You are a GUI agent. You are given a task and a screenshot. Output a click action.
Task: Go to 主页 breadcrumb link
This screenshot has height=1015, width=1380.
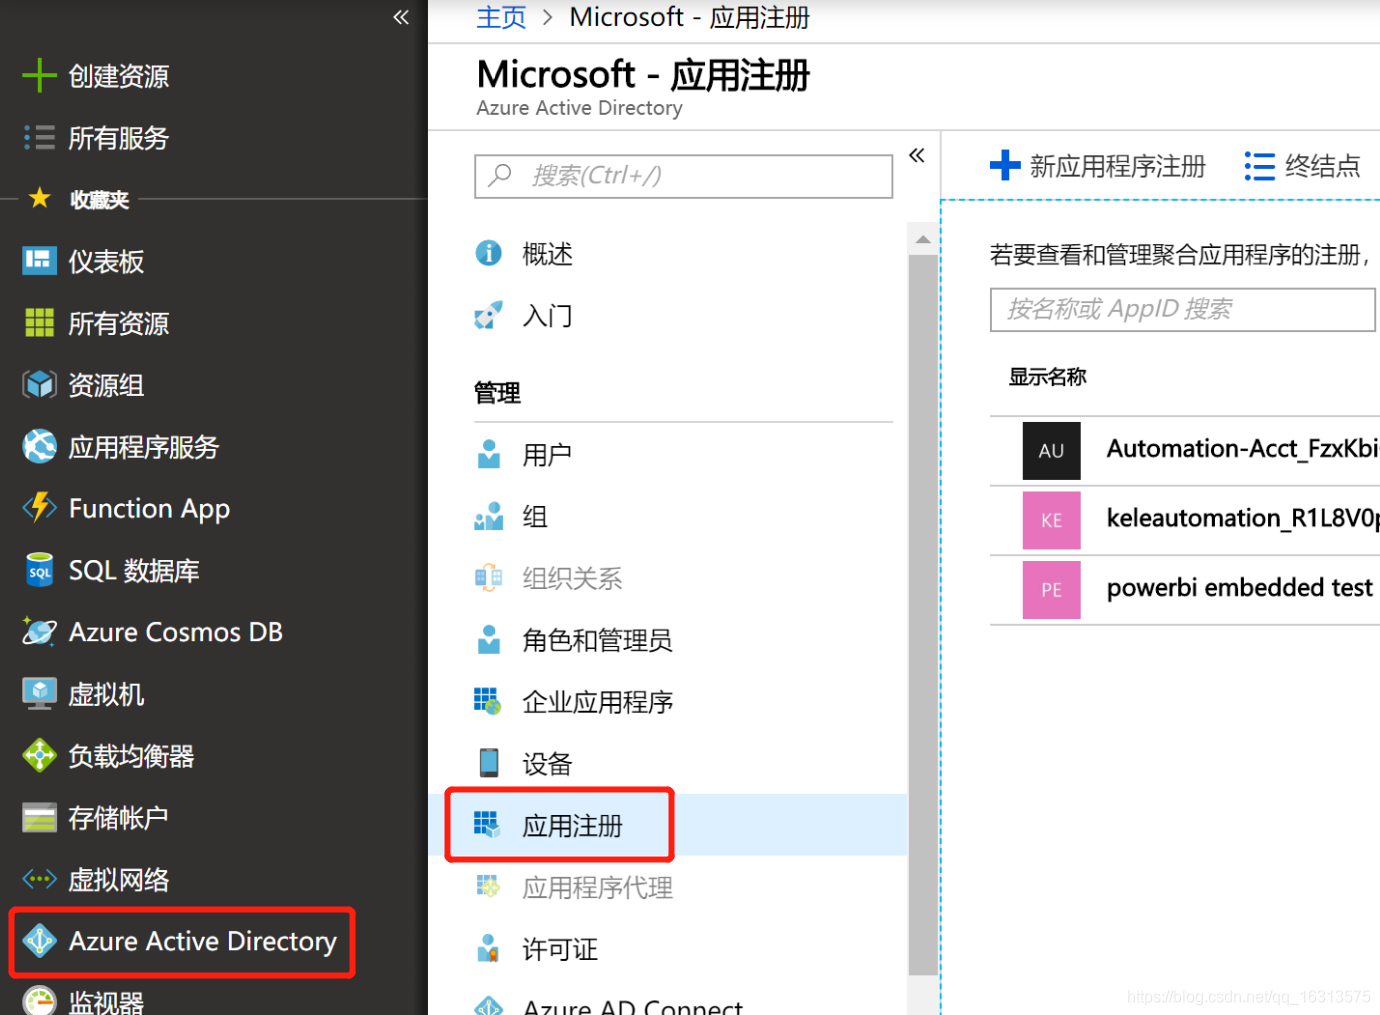pos(501,17)
